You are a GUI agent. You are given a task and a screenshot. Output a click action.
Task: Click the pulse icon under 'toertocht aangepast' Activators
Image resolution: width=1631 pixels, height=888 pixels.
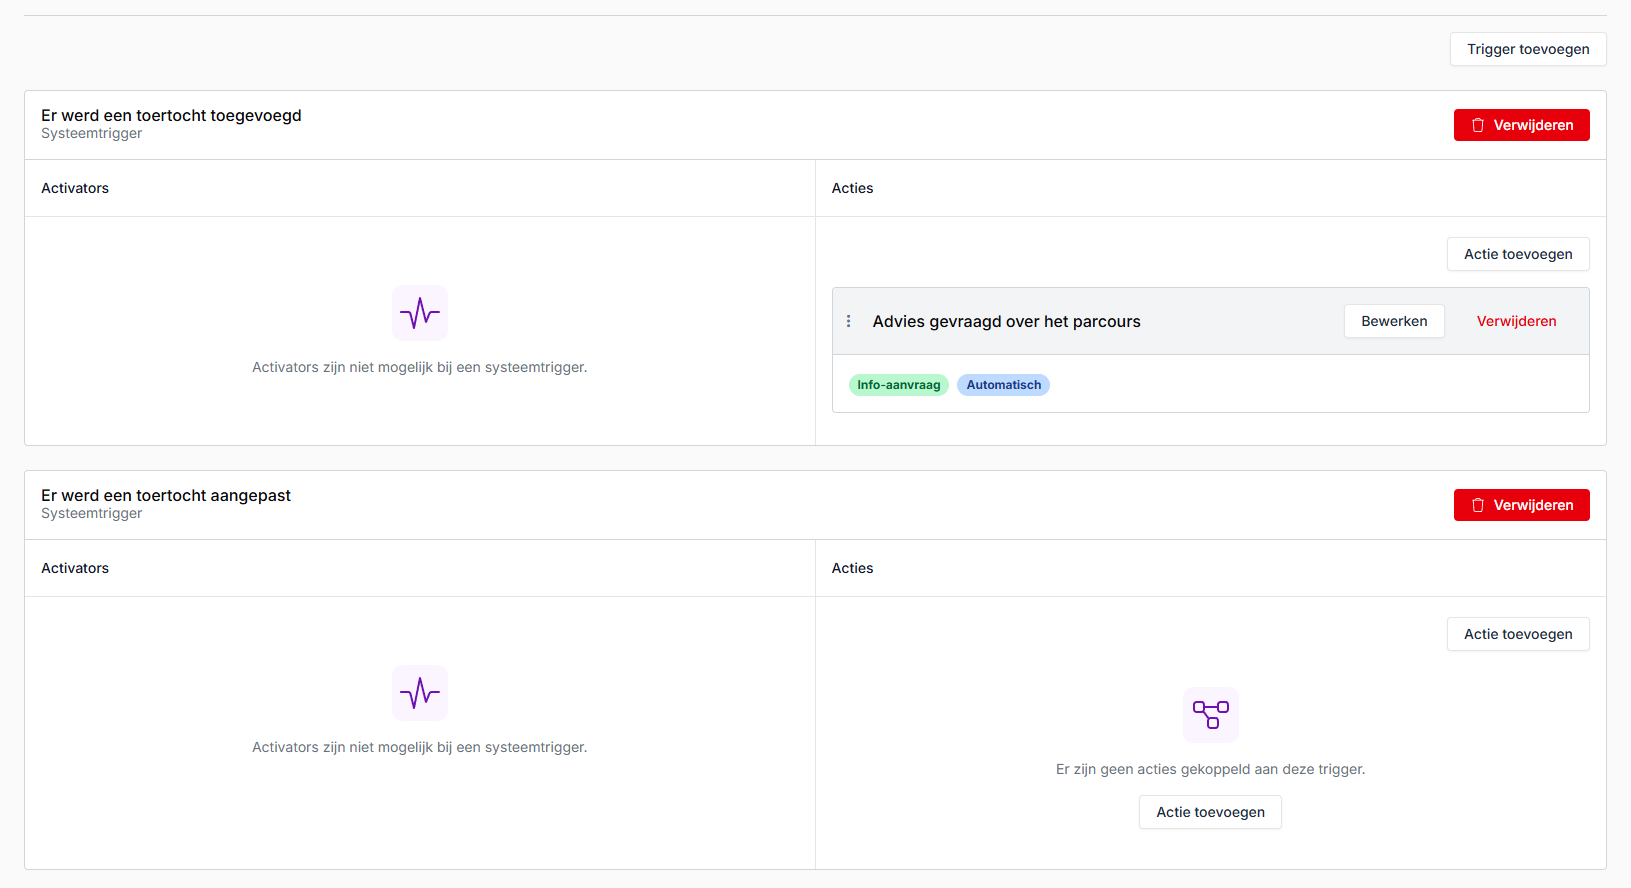(x=420, y=693)
